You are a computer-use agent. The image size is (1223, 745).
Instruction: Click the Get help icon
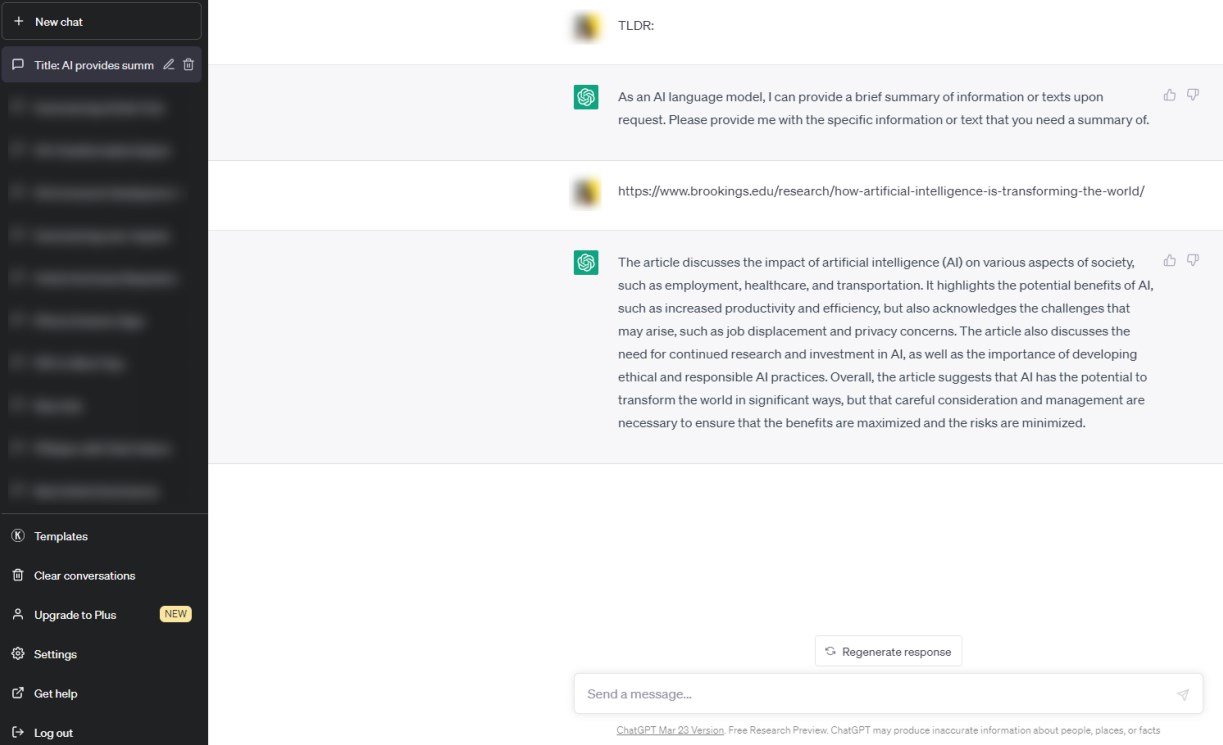point(17,693)
